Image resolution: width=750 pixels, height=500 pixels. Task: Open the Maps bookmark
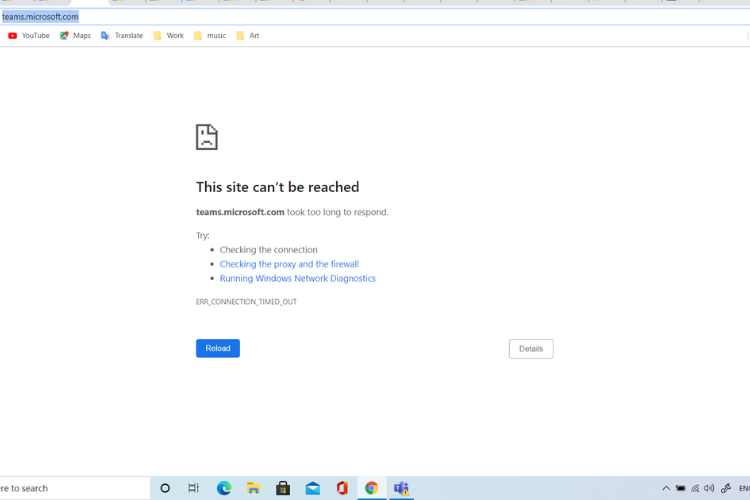click(75, 35)
